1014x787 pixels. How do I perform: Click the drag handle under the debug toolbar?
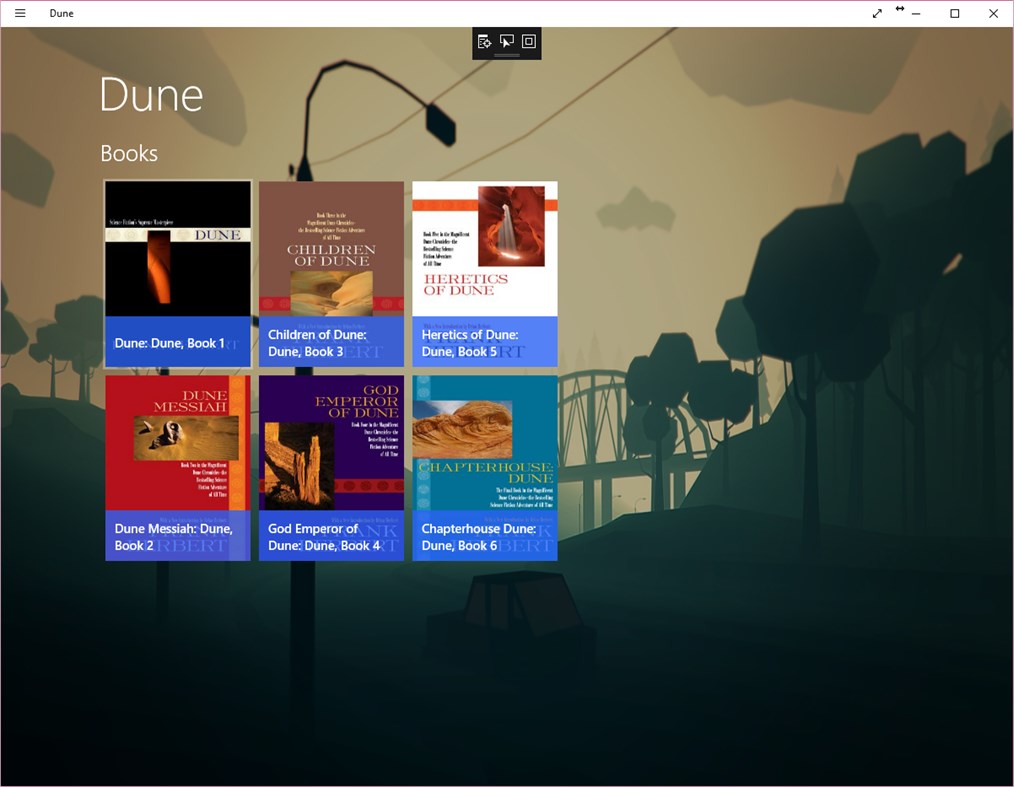[506, 57]
